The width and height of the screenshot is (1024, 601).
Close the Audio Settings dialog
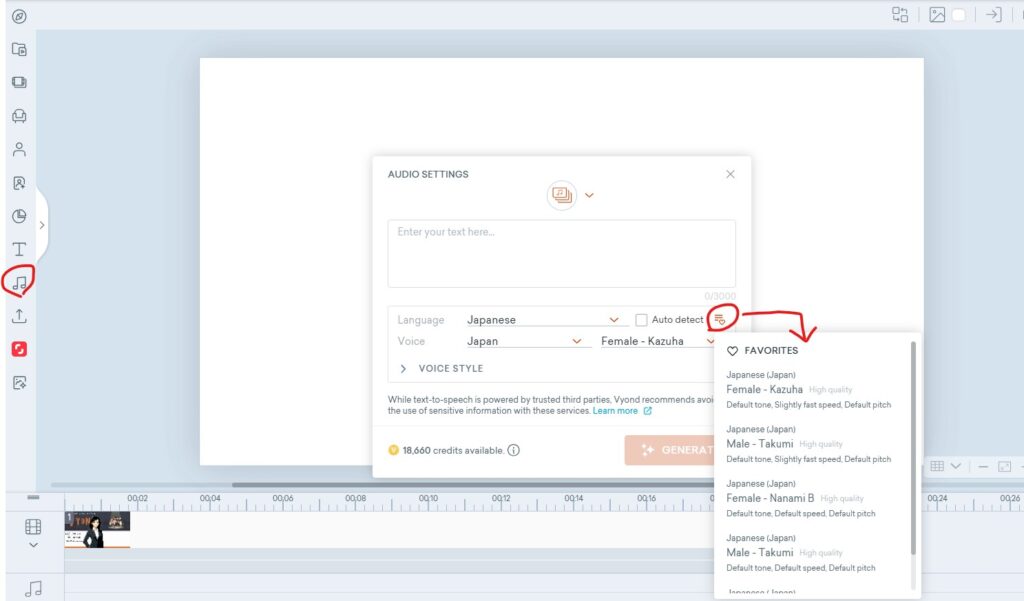[730, 174]
